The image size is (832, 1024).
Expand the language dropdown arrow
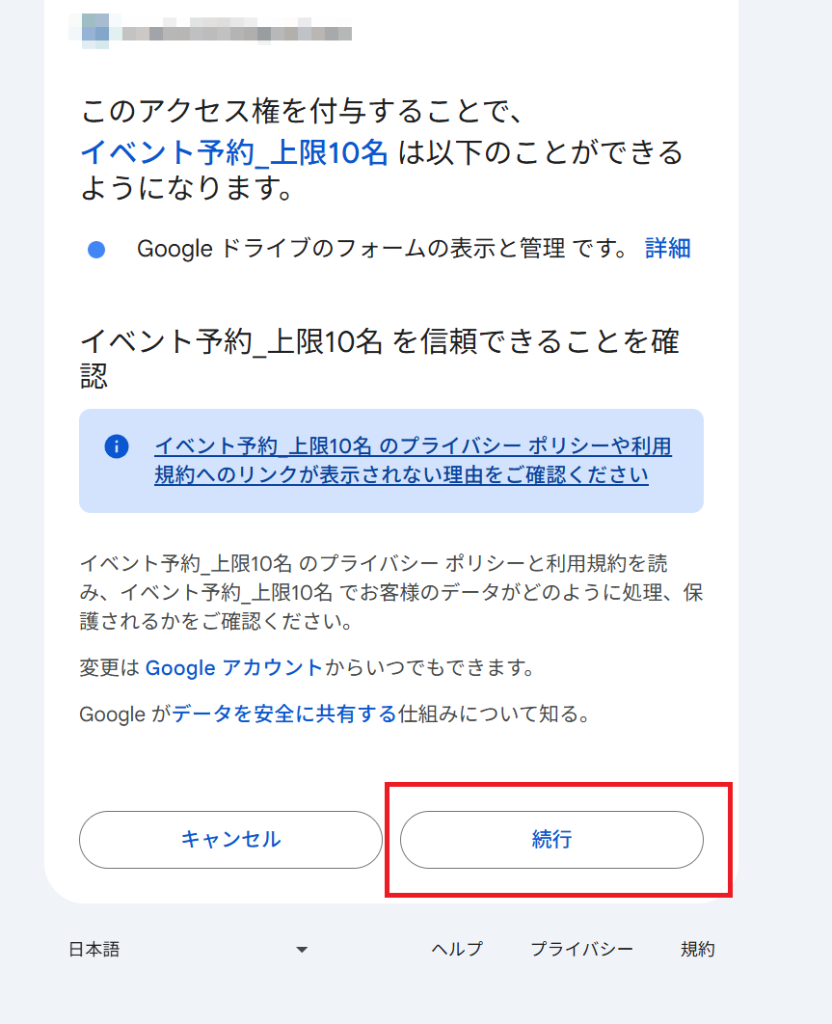302,950
